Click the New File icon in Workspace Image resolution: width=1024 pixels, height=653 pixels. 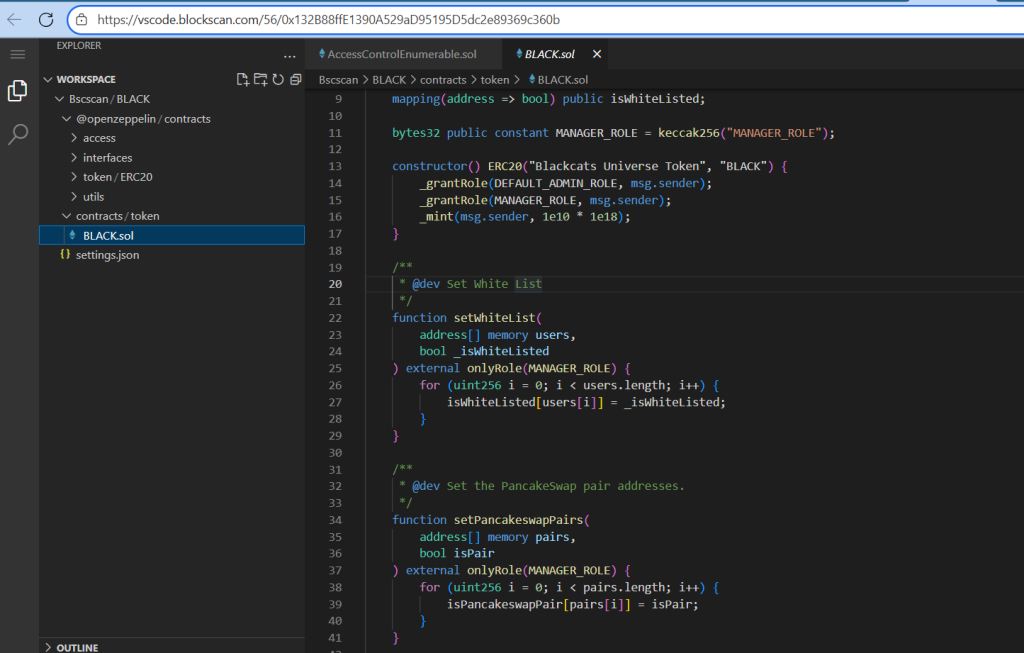click(x=242, y=79)
